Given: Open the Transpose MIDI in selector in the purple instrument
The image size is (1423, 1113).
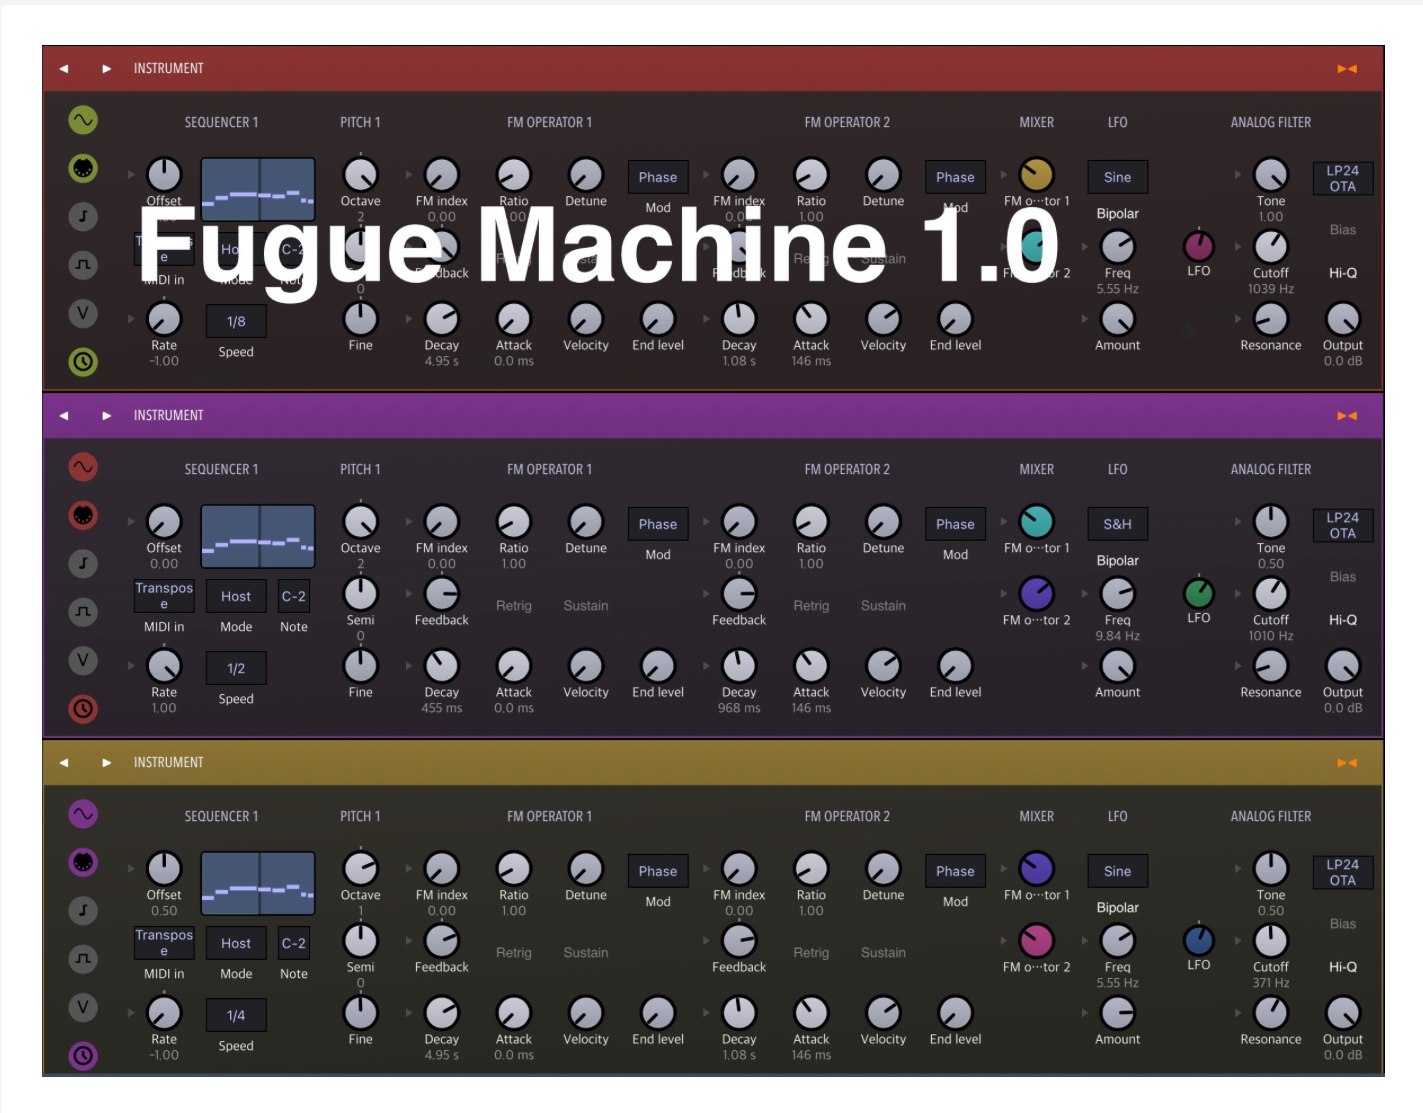Looking at the screenshot, I should tap(164, 596).
